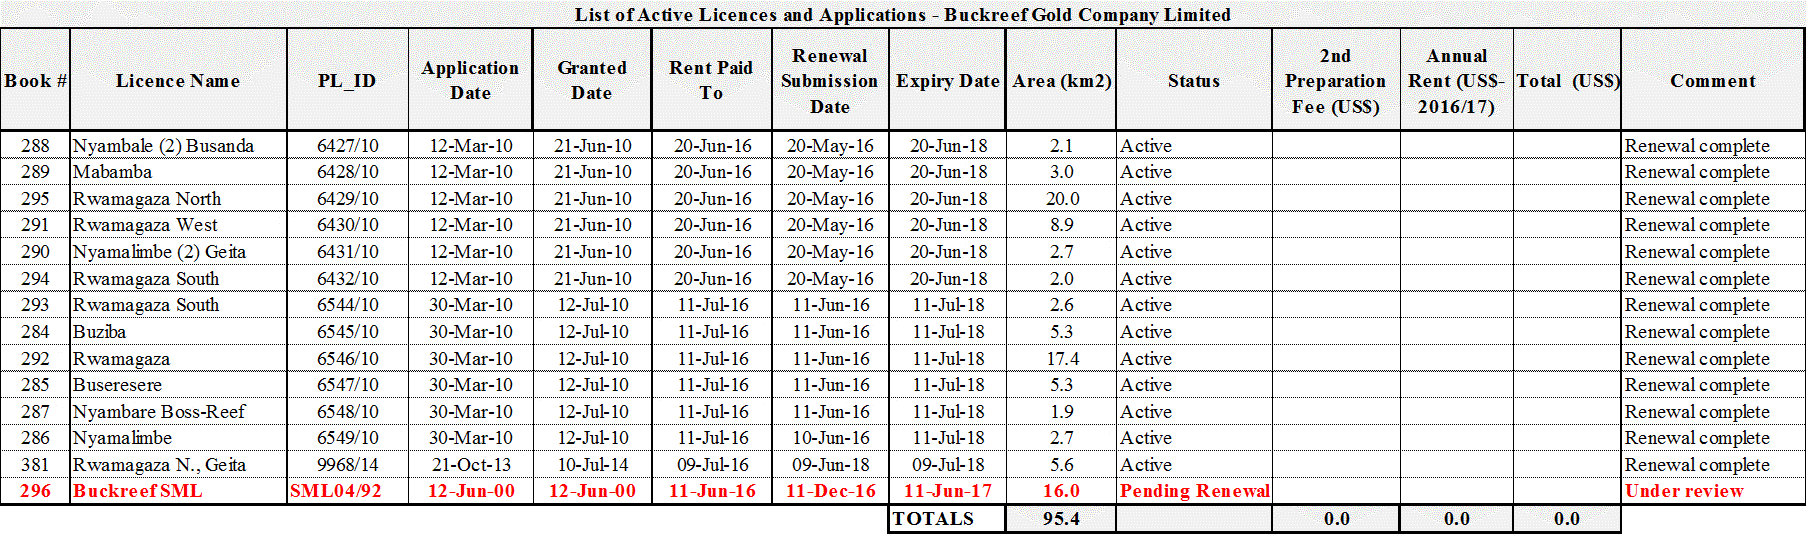Image resolution: width=1807 pixels, height=535 pixels.
Task: Select PL_ID cell '9968/14'
Action: click(348, 465)
